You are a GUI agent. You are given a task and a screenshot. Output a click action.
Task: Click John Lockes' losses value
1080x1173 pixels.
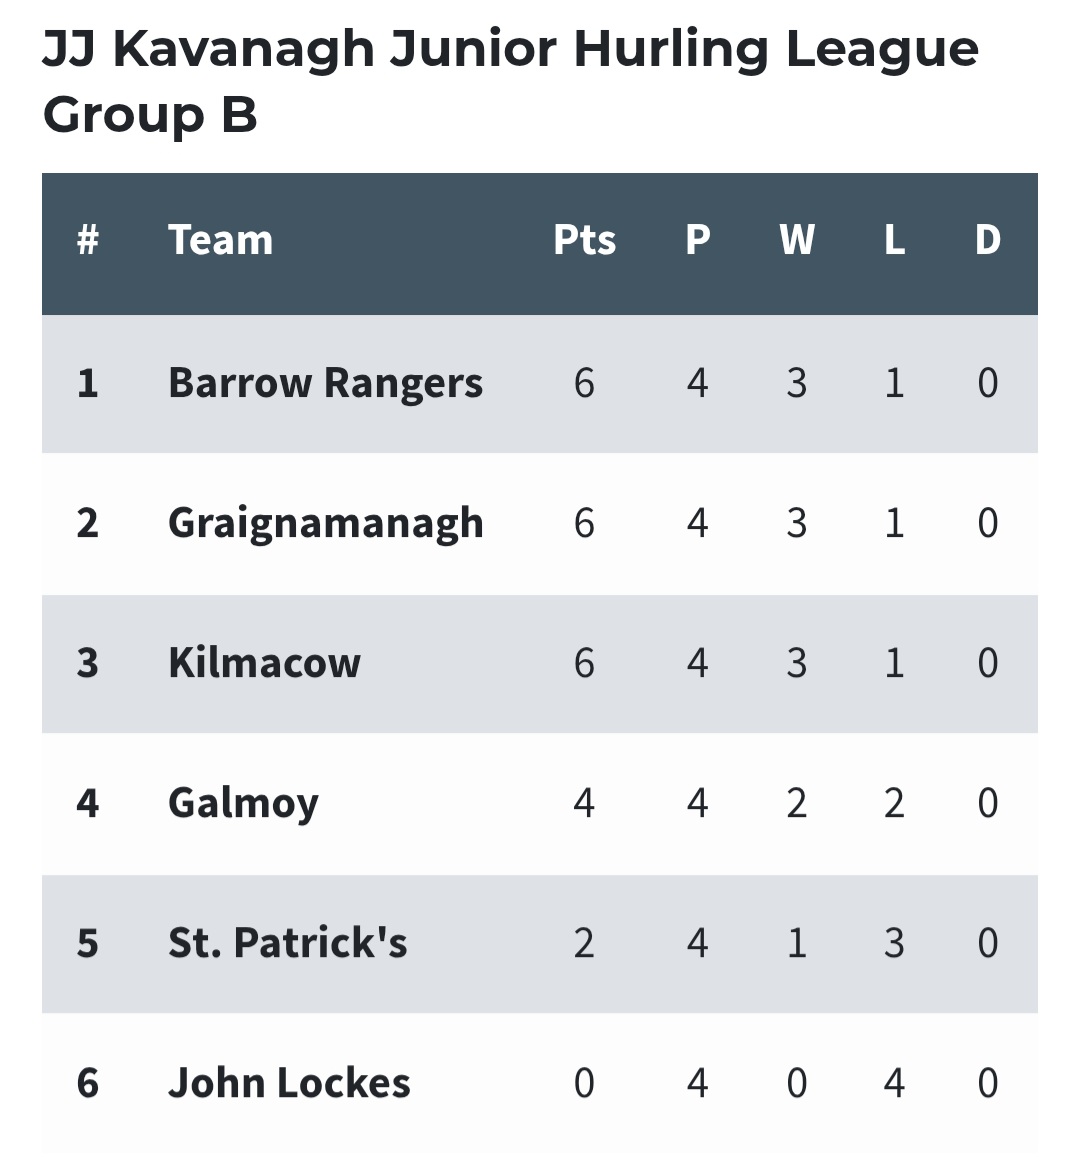coord(894,1083)
